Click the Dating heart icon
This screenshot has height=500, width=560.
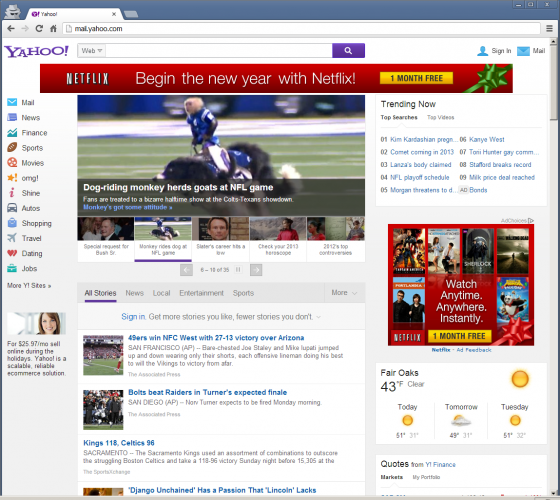point(12,253)
